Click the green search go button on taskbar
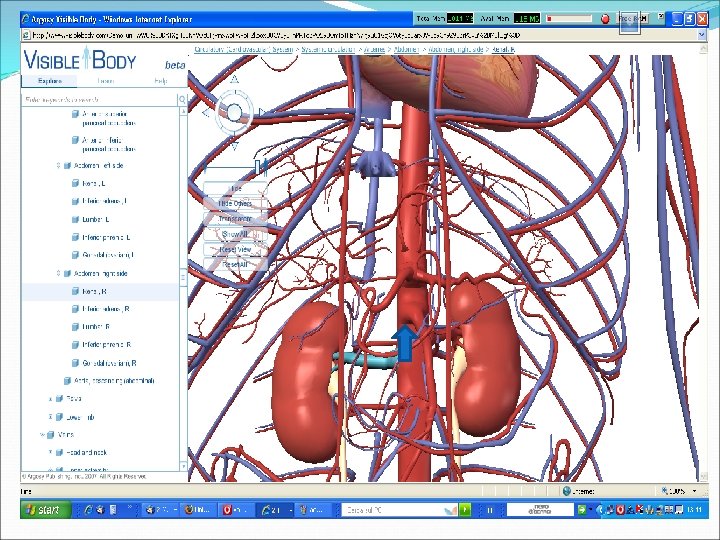Screen dimensions: 720x540 [465, 510]
